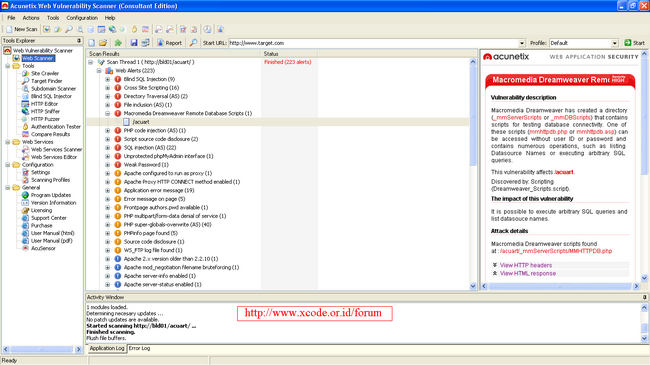Click scan results vertical scrollbar down arrow
This screenshot has width=650, height=365.
(x=473, y=286)
